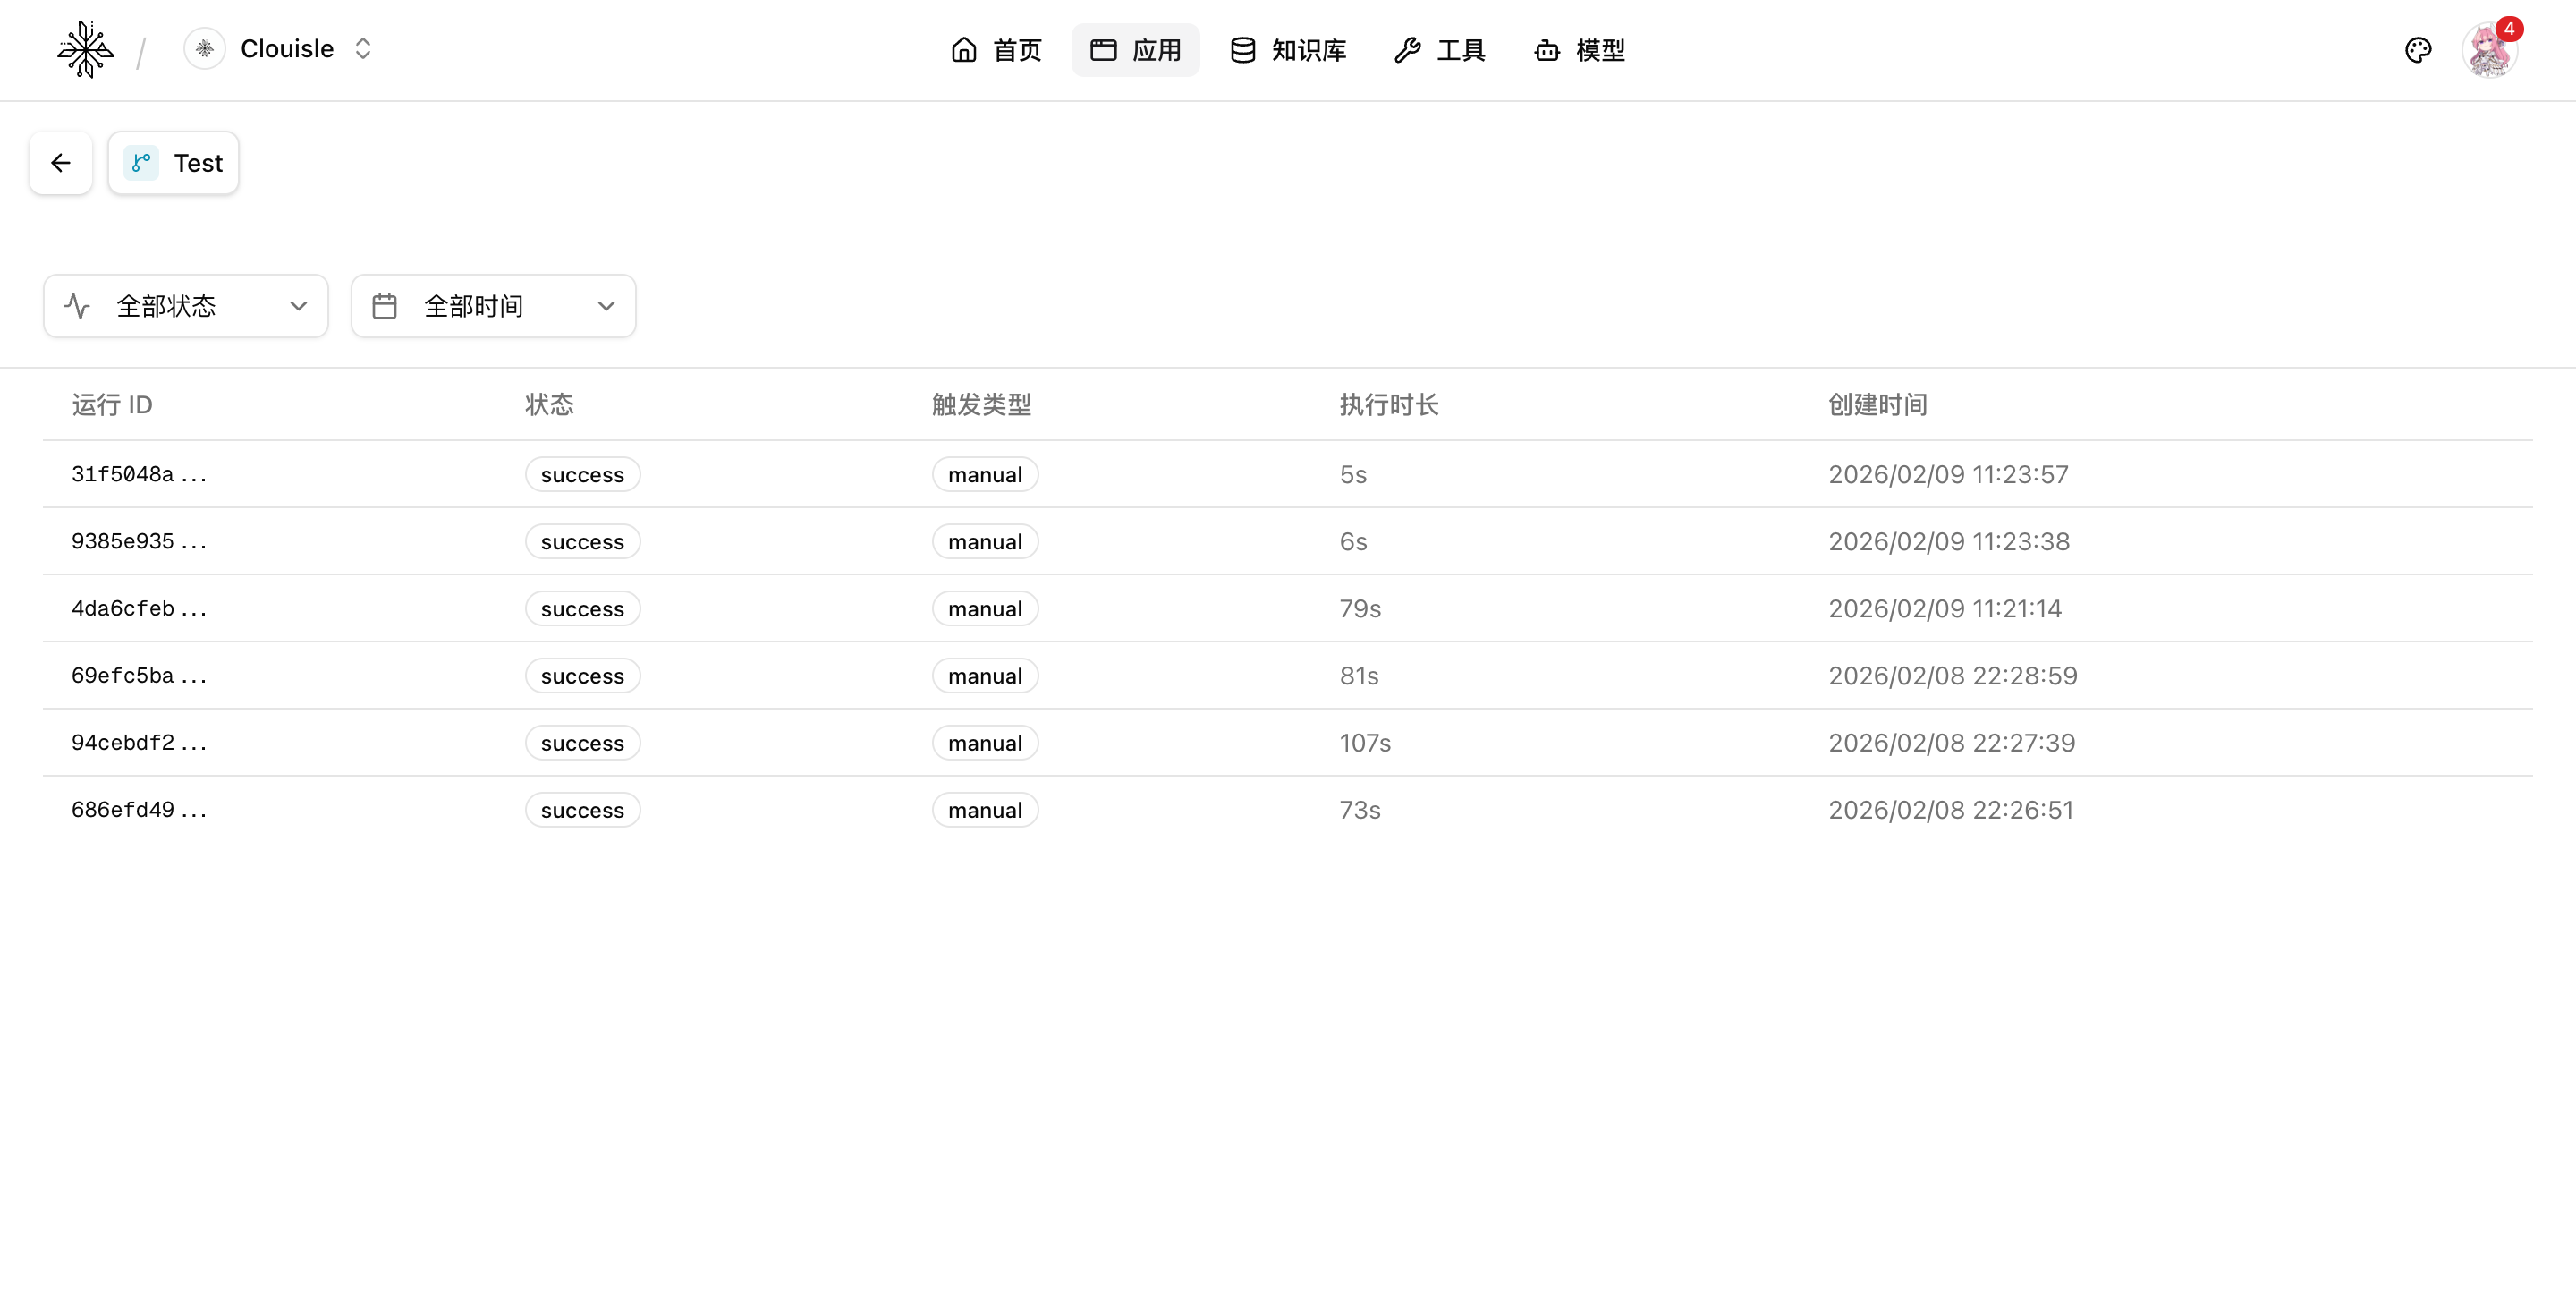Go to the 首页 home tab
Image resolution: width=2576 pixels, height=1292 pixels.
[996, 50]
